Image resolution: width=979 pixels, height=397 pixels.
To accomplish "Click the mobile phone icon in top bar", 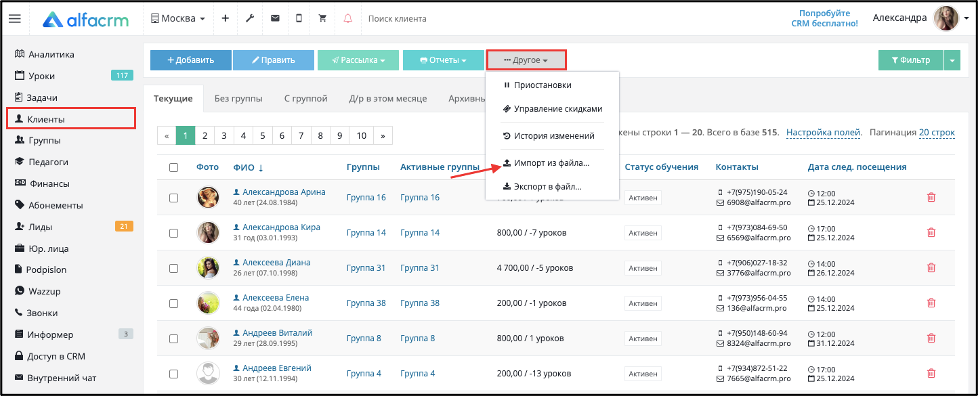I will pos(299,18).
